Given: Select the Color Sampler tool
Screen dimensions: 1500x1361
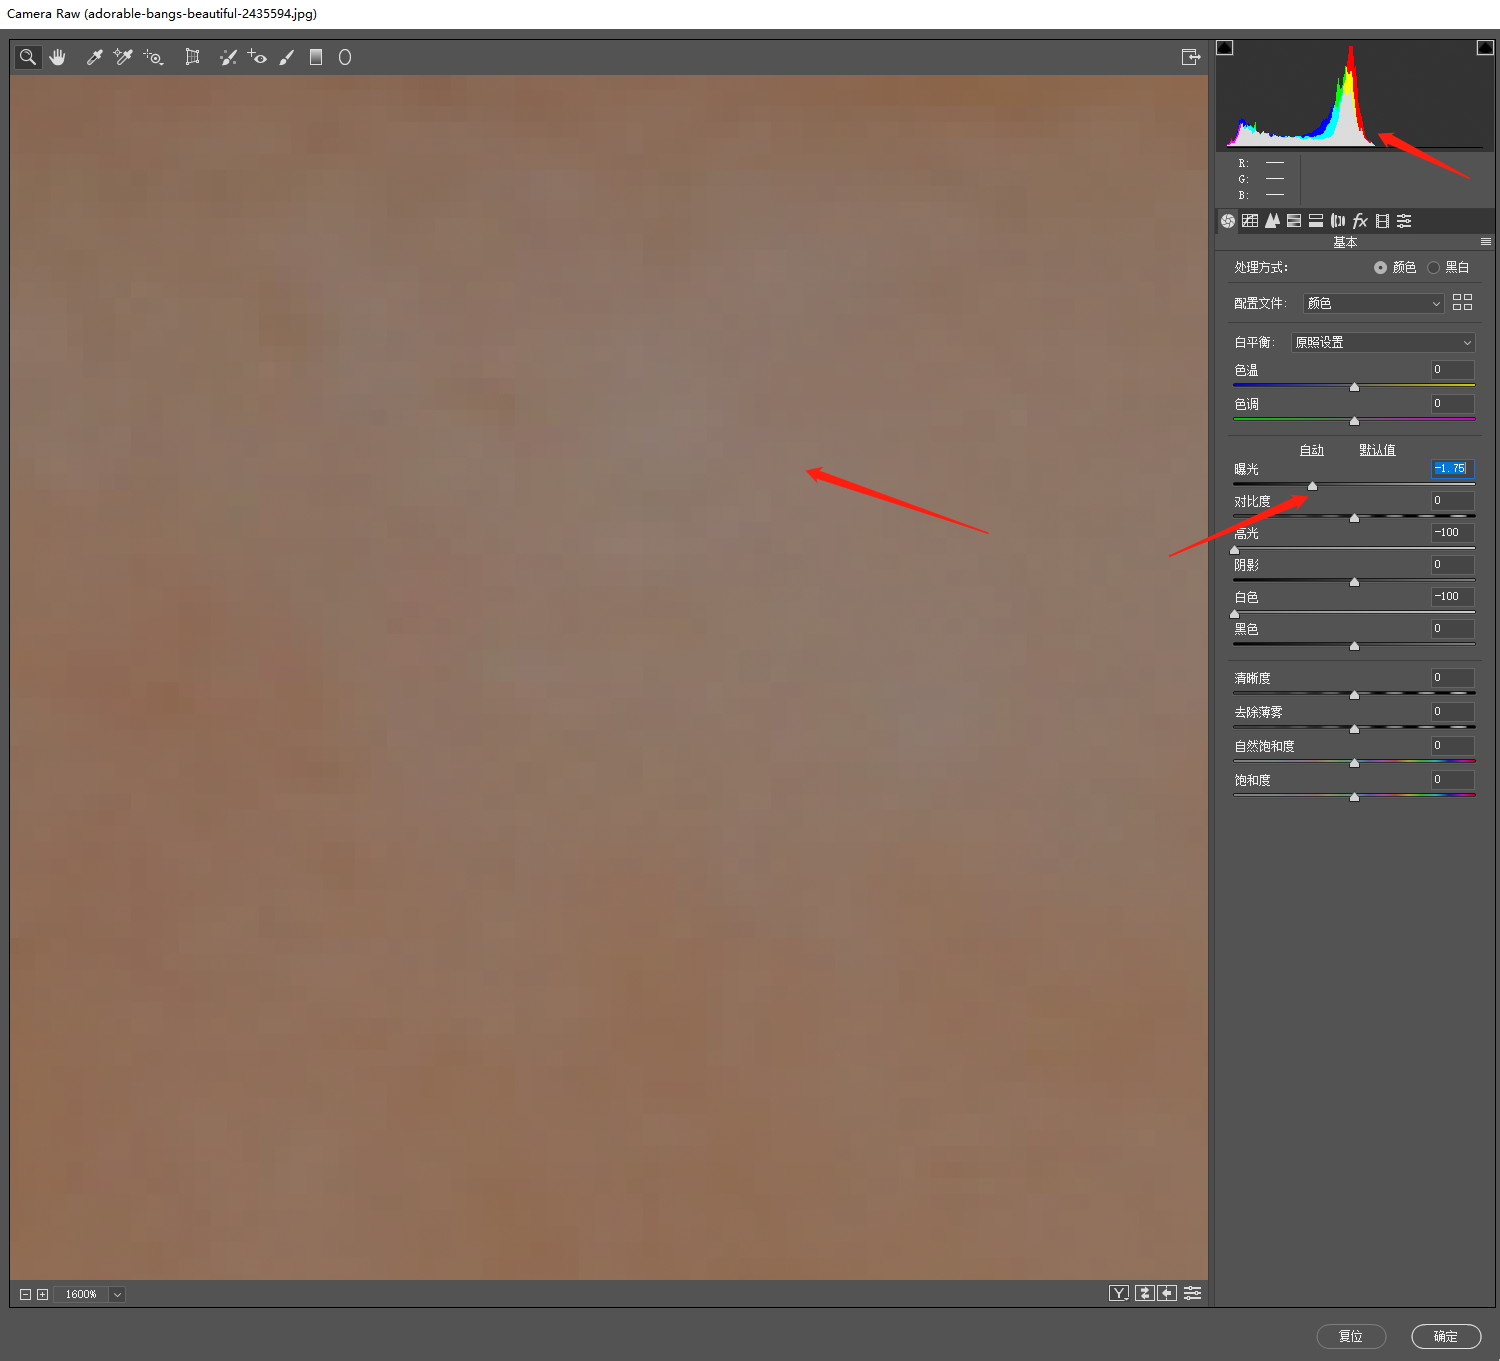Looking at the screenshot, I should [123, 57].
